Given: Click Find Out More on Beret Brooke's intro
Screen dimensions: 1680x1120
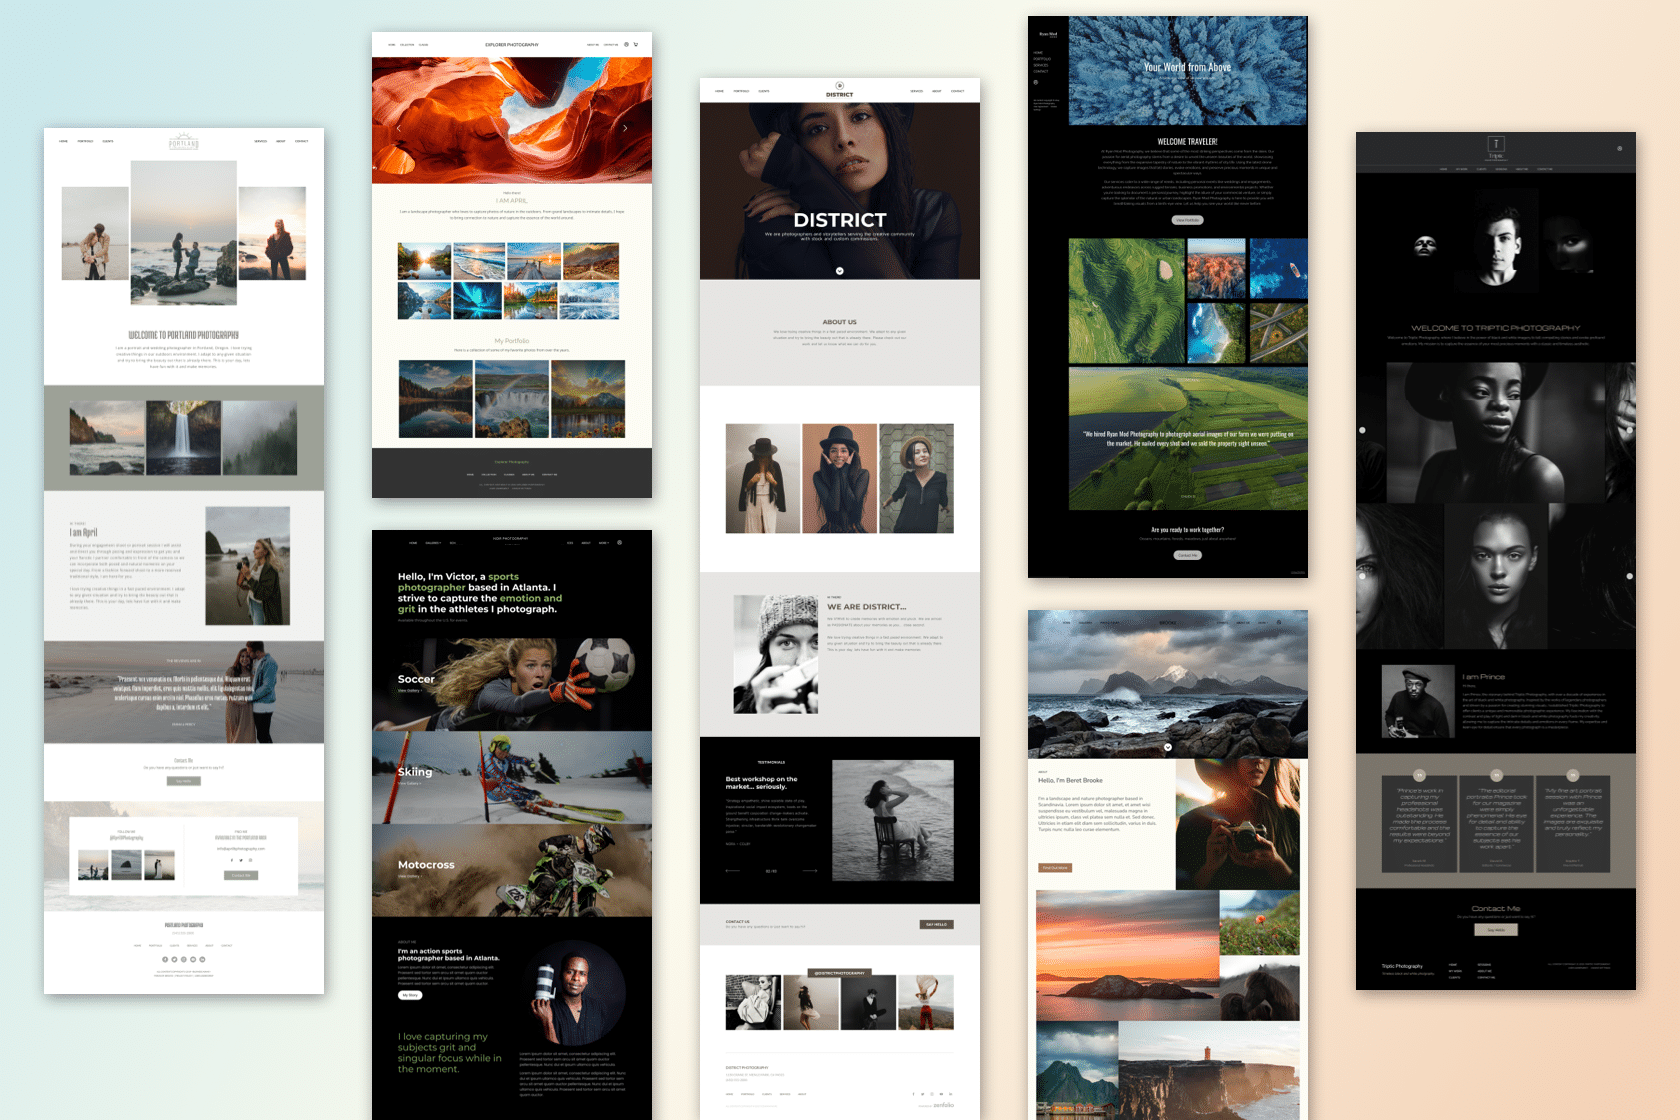Looking at the screenshot, I should [x=1057, y=867].
